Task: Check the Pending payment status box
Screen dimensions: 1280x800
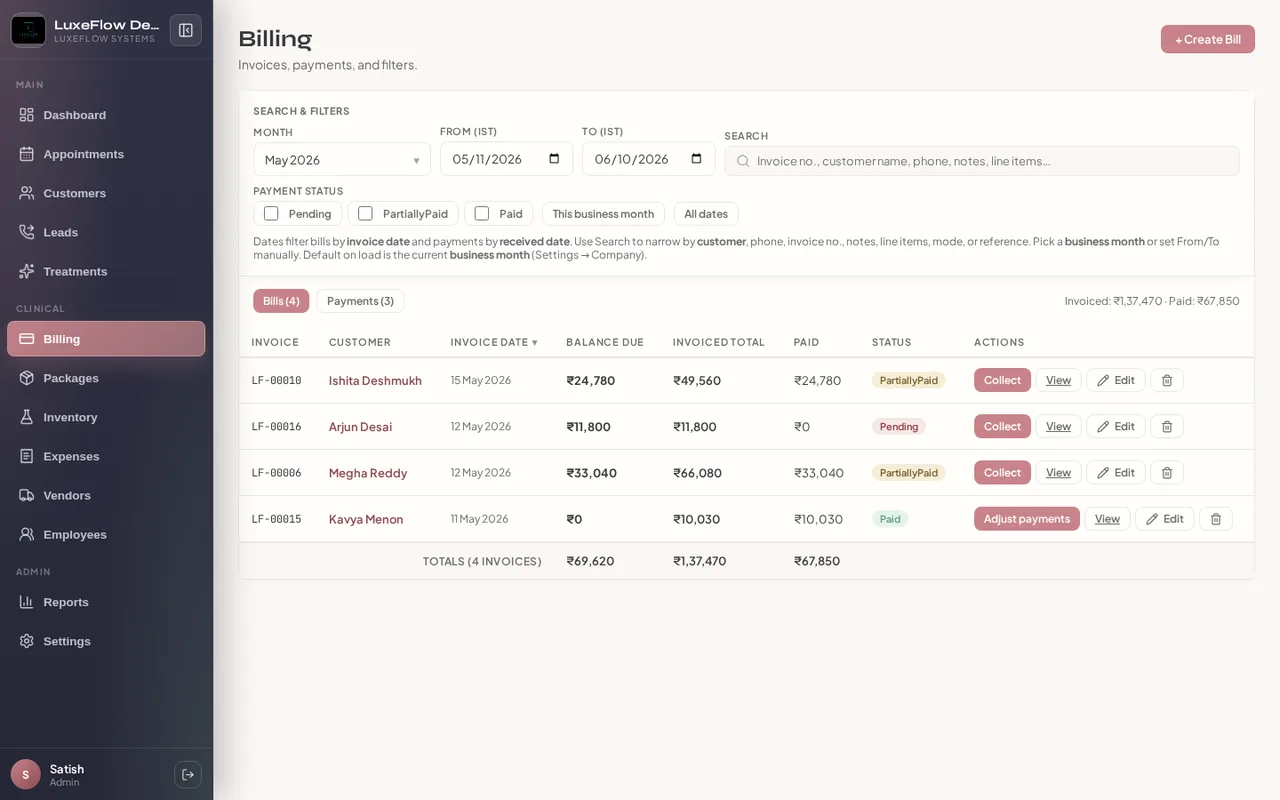Action: click(x=271, y=213)
